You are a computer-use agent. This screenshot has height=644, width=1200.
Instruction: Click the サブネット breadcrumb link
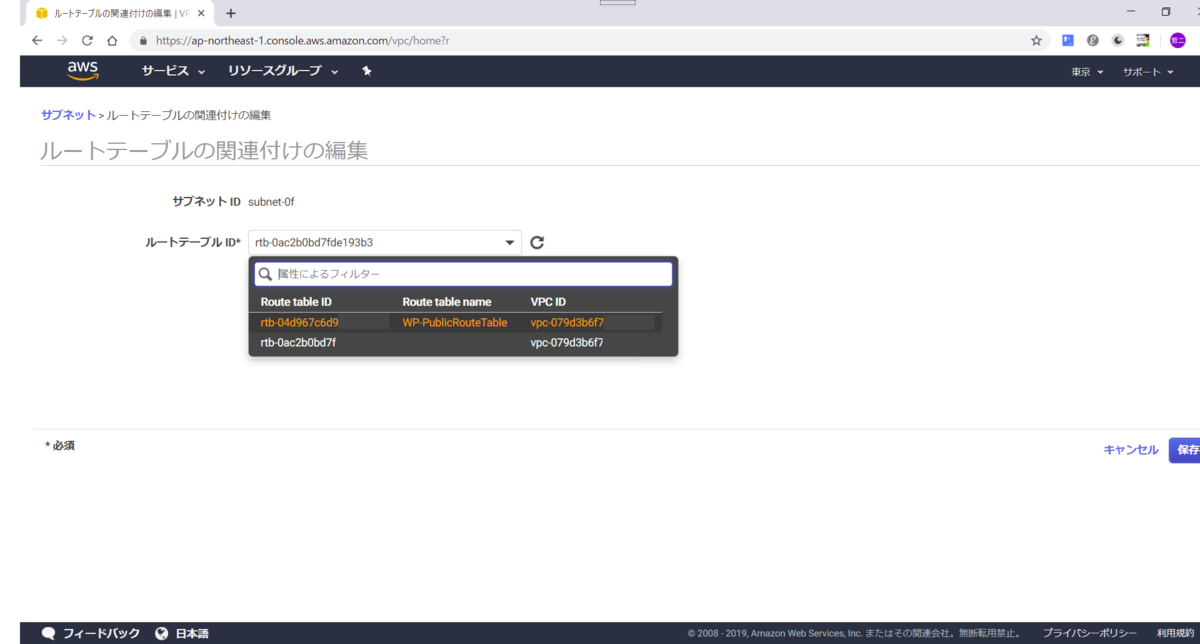click(67, 115)
